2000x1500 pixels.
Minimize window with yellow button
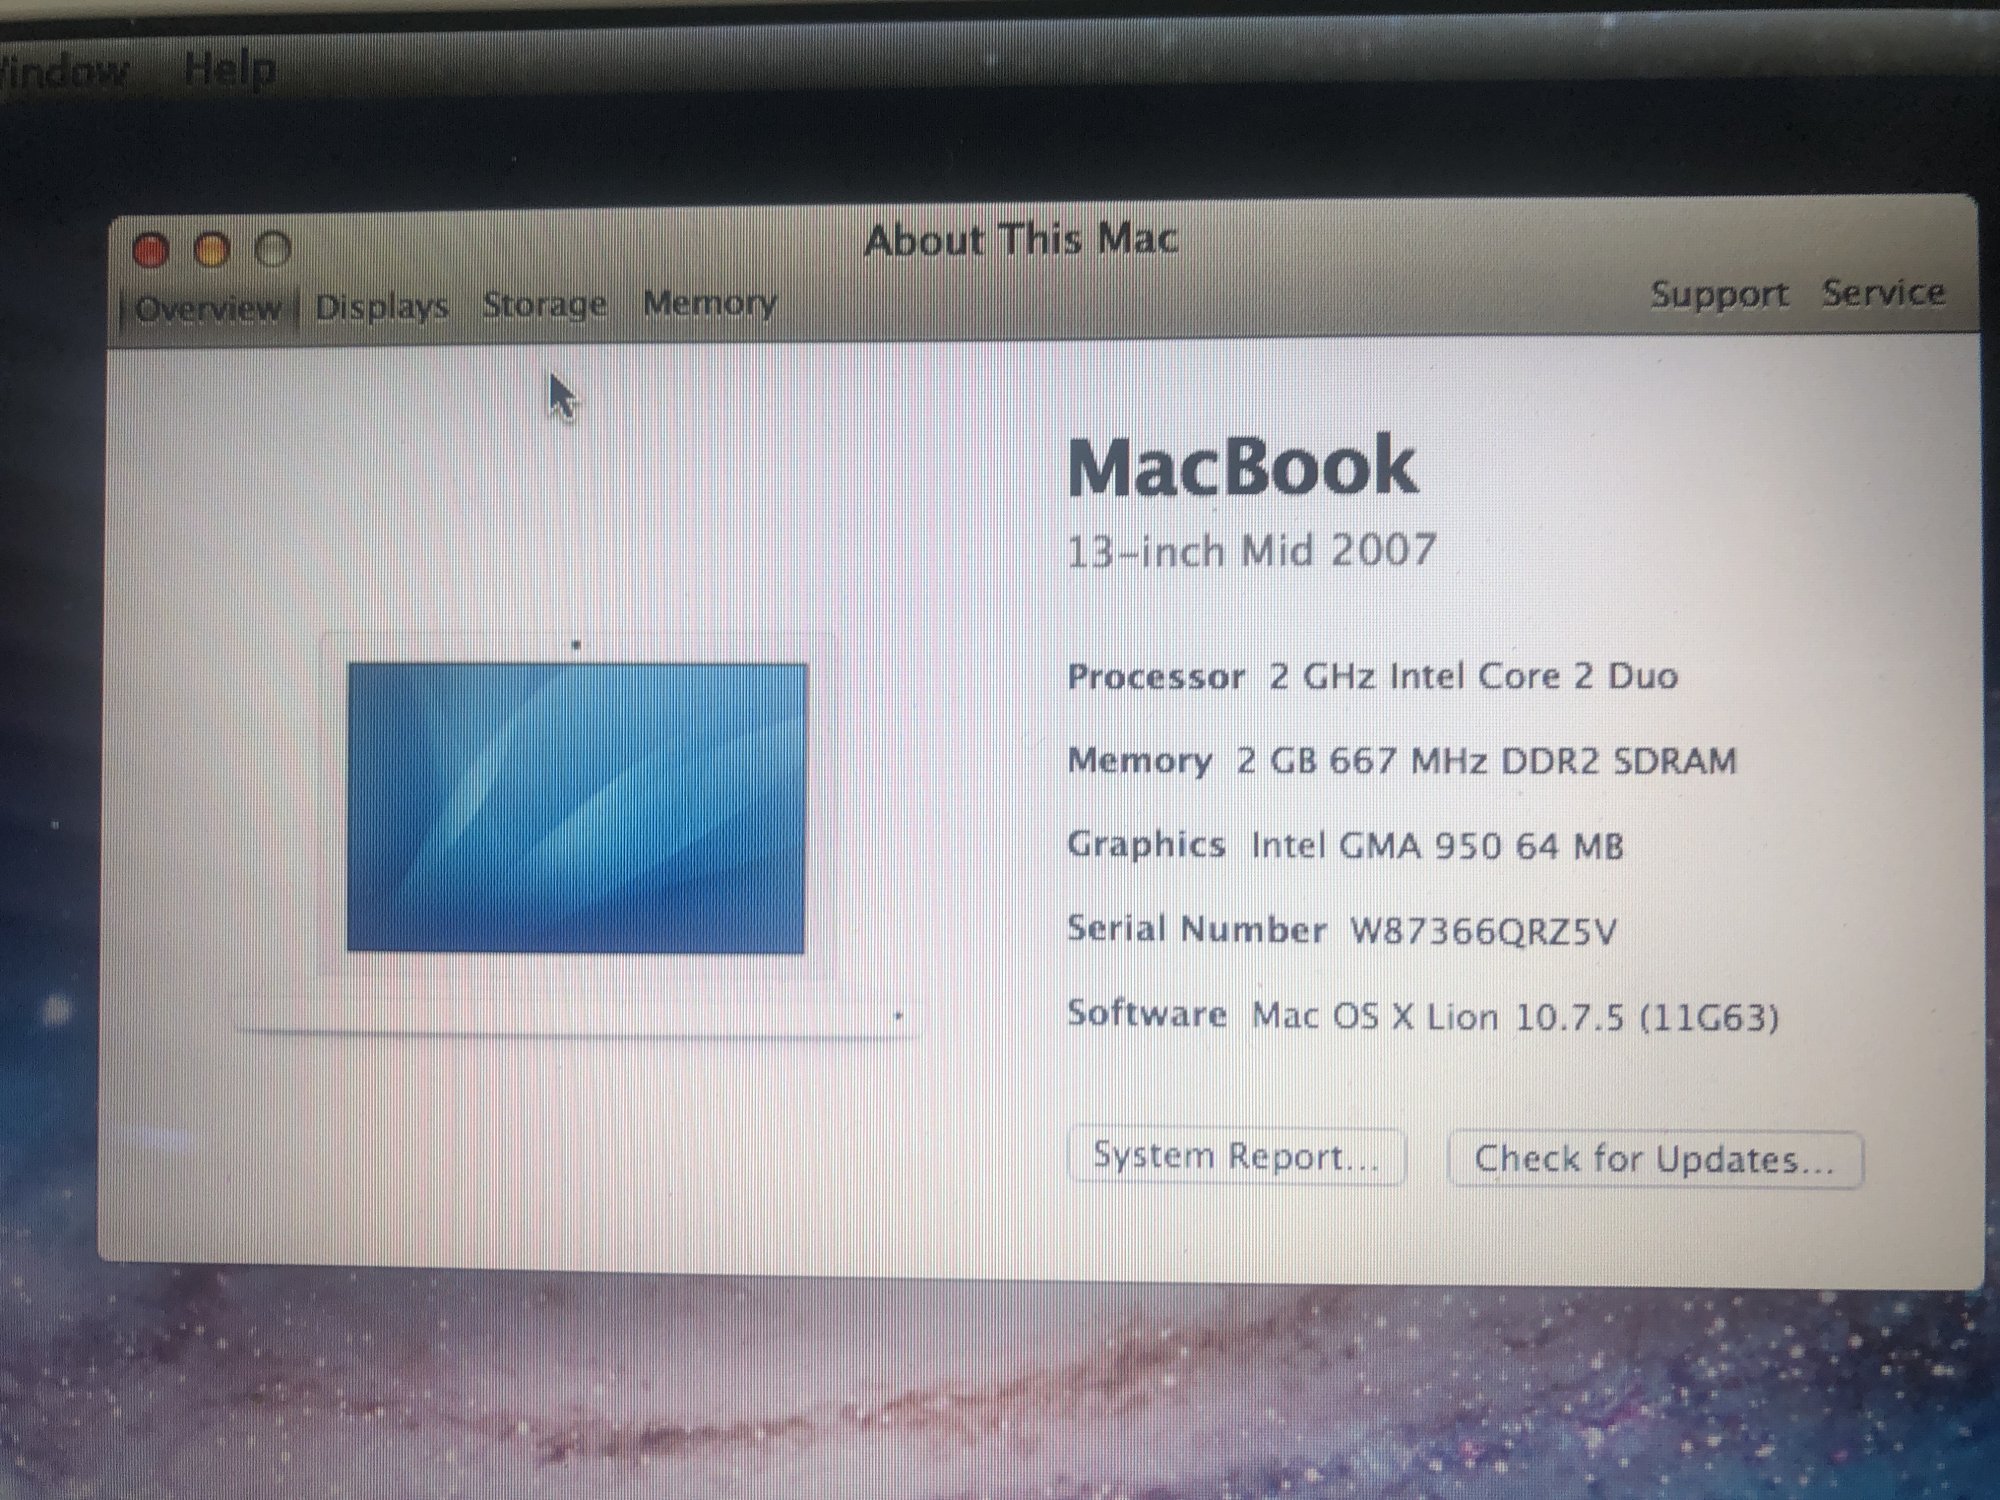212,250
